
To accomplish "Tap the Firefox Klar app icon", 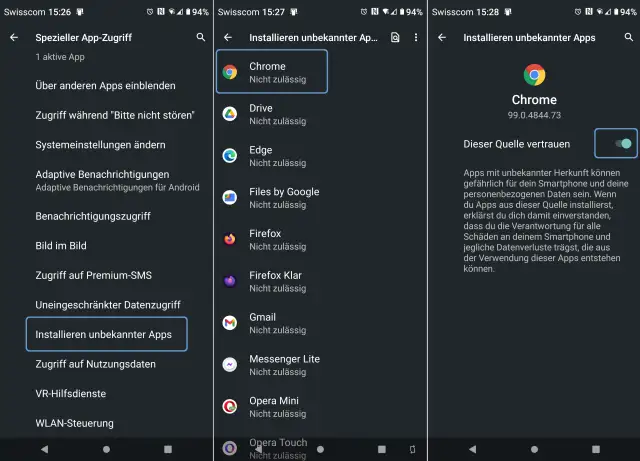I will point(229,281).
